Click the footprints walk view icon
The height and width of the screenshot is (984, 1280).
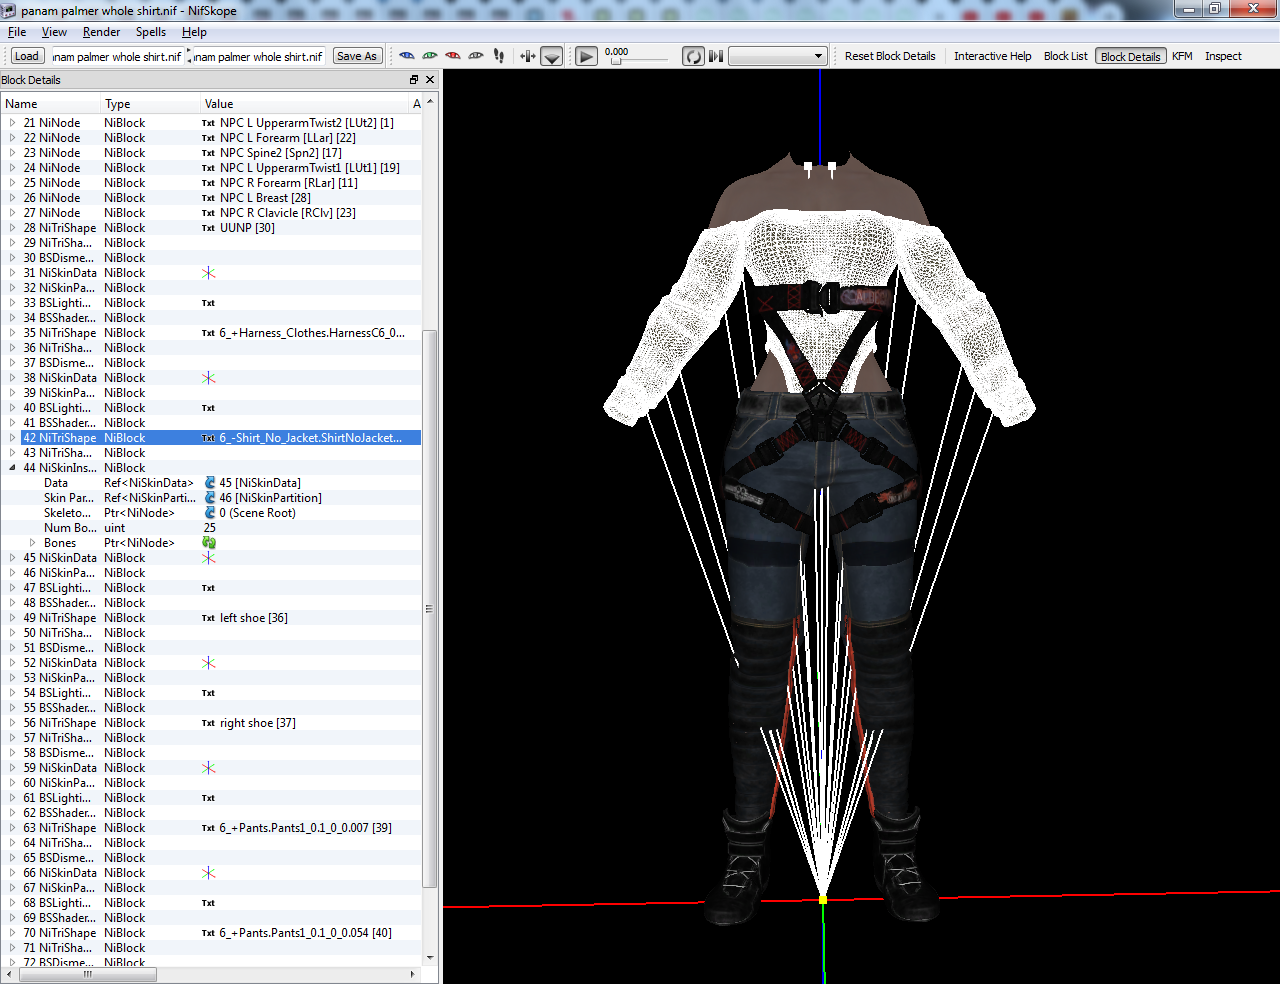pyautogui.click(x=499, y=56)
